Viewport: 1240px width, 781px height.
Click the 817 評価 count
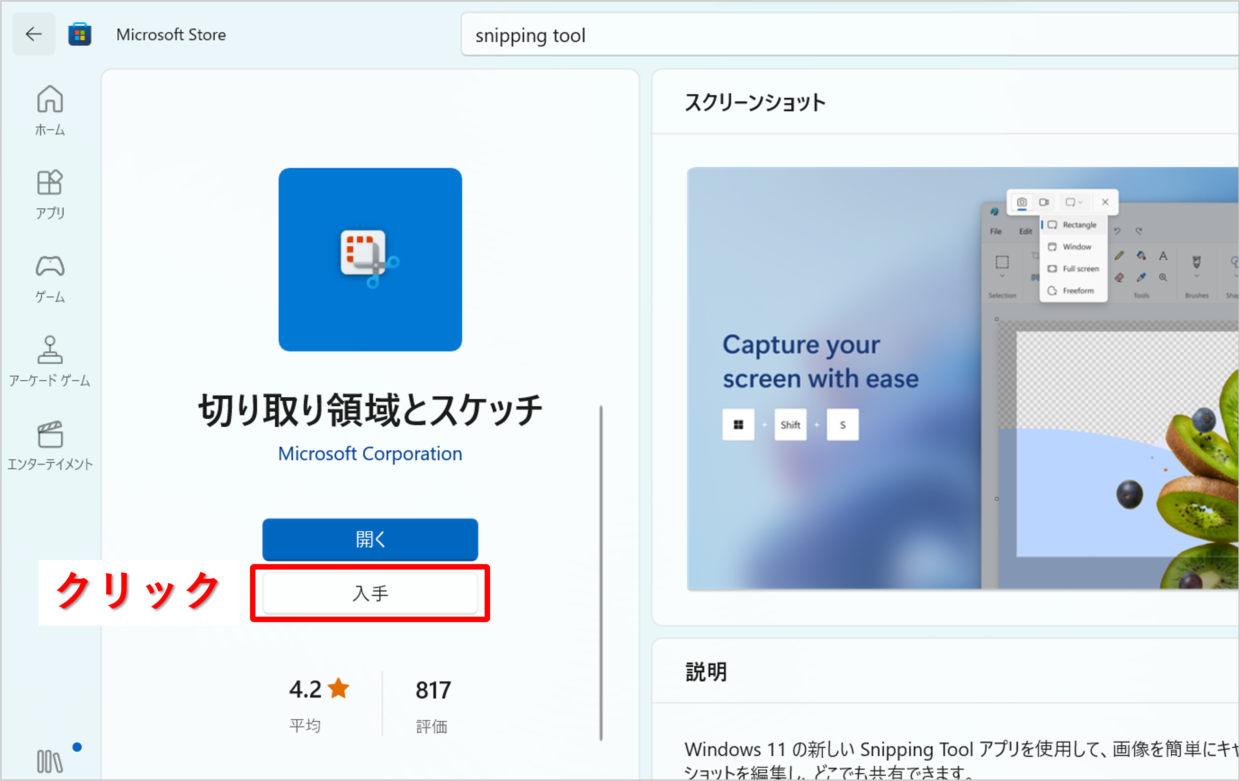[433, 704]
